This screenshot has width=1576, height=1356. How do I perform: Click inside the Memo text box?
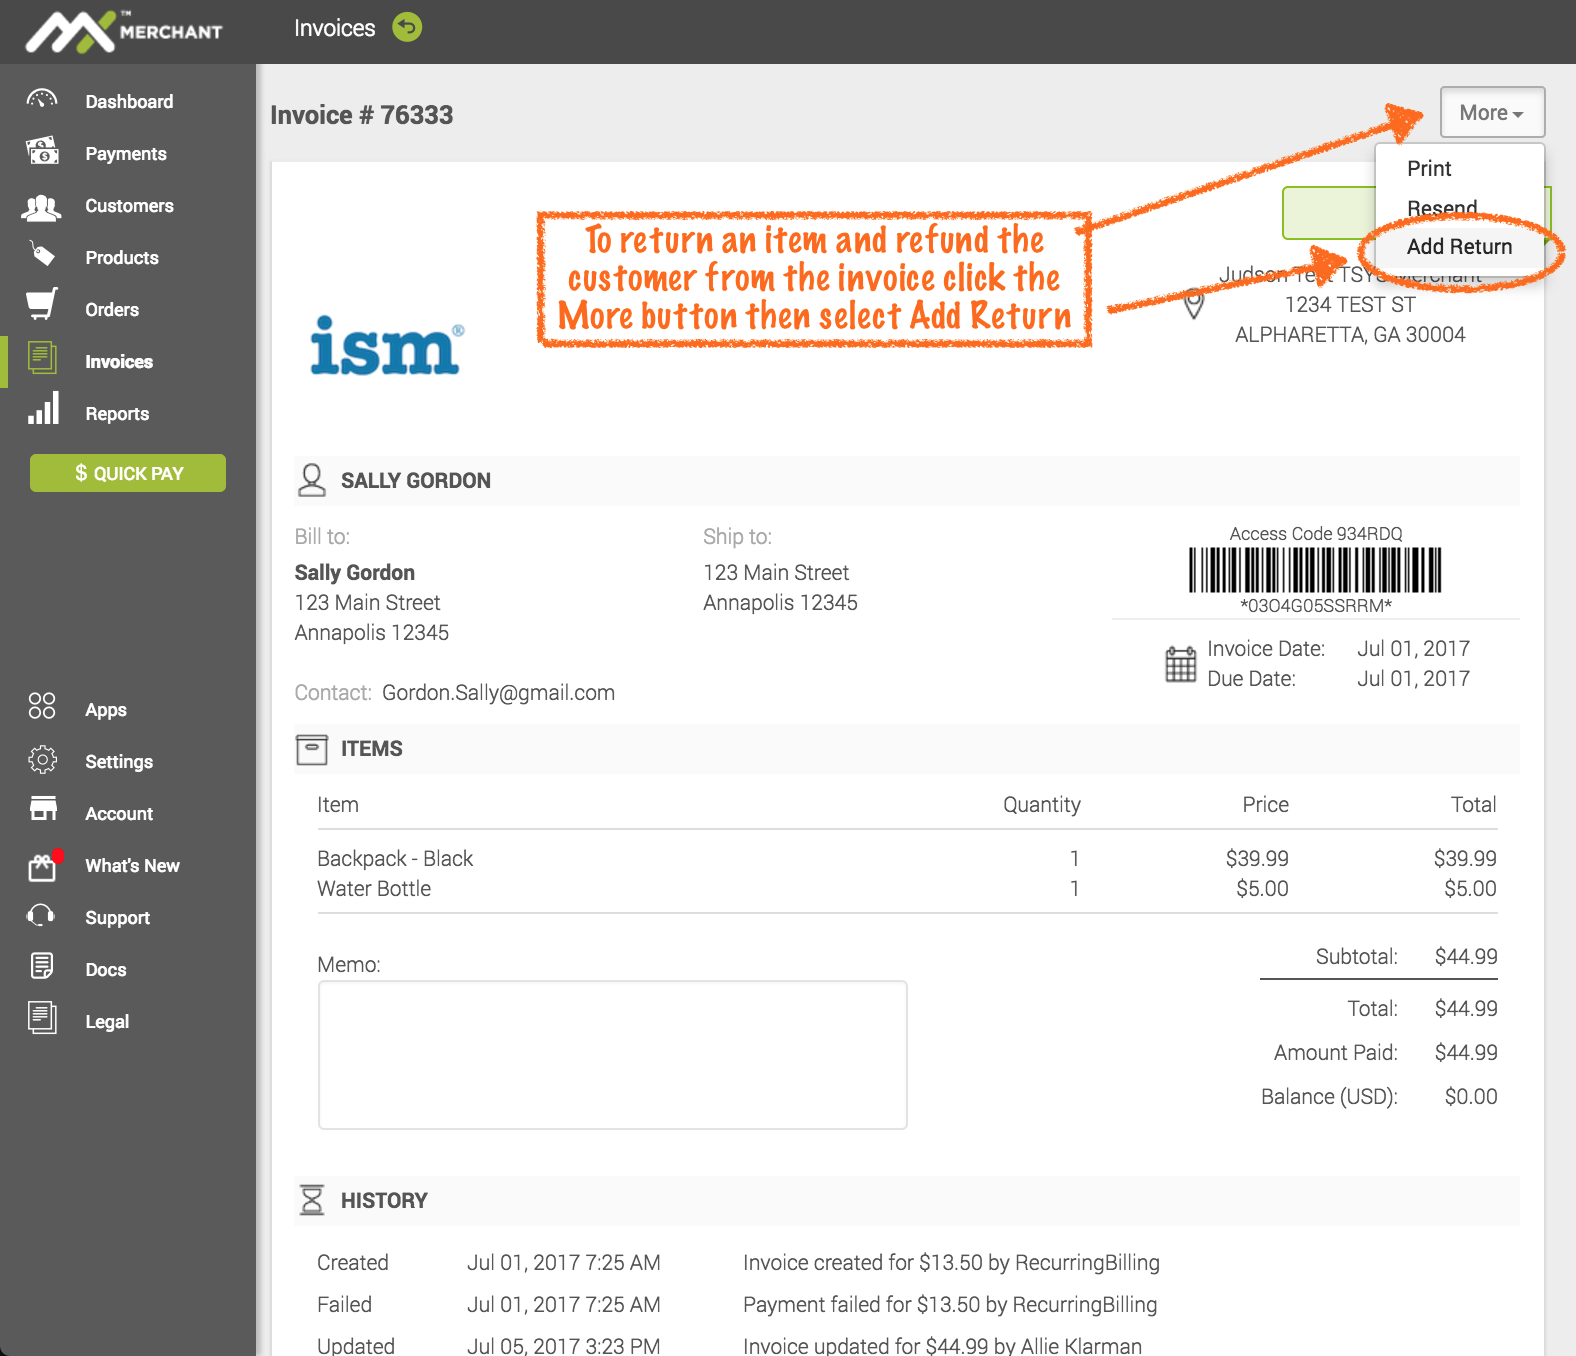coord(612,1055)
